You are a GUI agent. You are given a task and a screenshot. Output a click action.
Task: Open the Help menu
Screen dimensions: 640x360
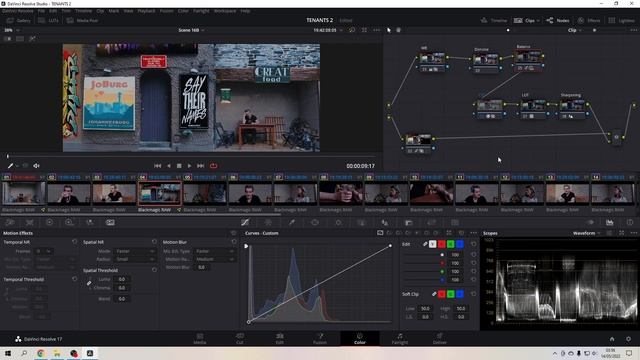[x=245, y=11]
